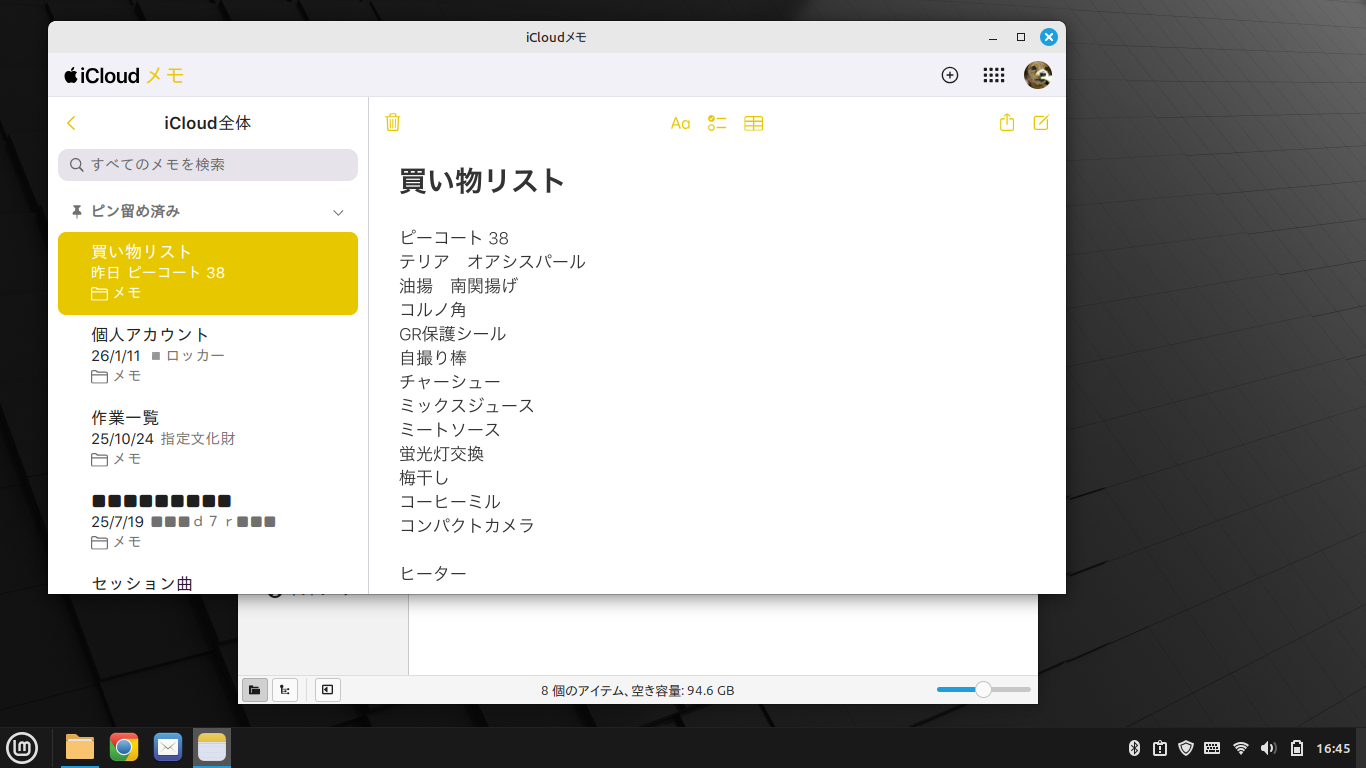Collapse the ピン留め済み section

pos(338,212)
